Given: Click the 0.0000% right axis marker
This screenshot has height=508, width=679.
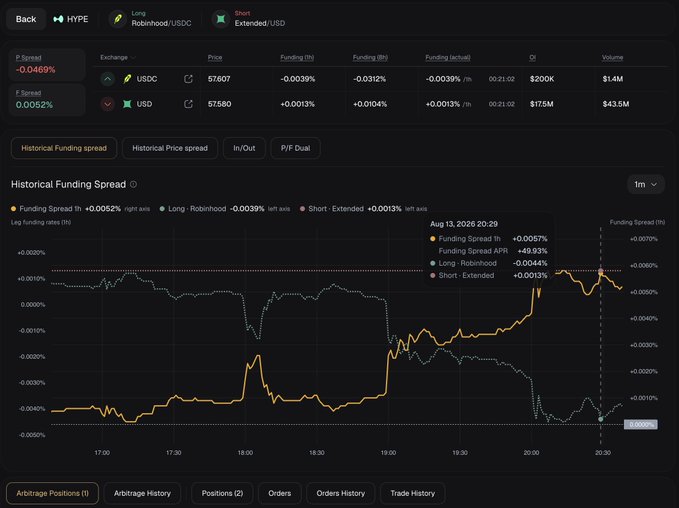Looking at the screenshot, I should pos(640,424).
